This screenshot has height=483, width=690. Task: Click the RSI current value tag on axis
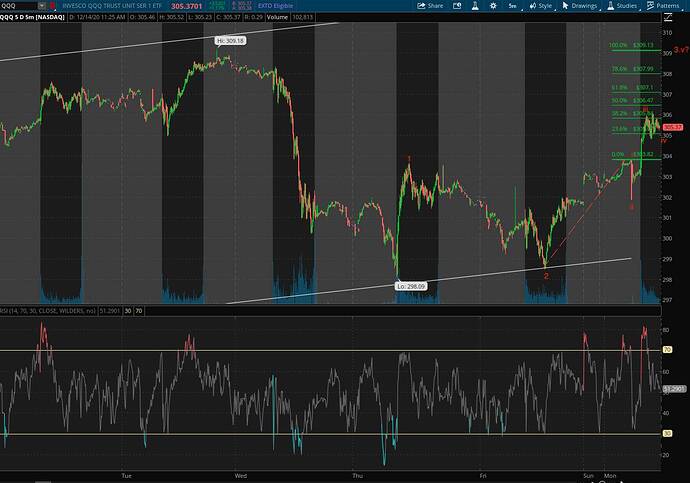[x=674, y=389]
